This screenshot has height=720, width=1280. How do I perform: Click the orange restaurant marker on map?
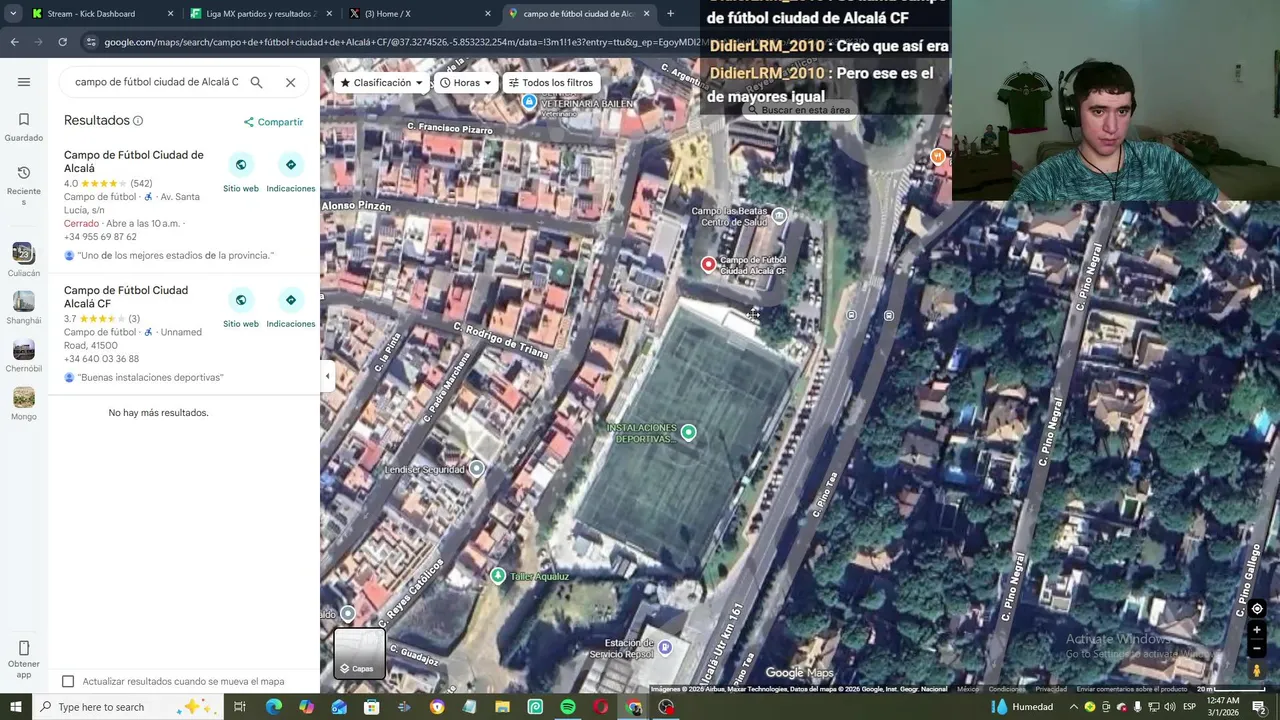click(x=937, y=156)
